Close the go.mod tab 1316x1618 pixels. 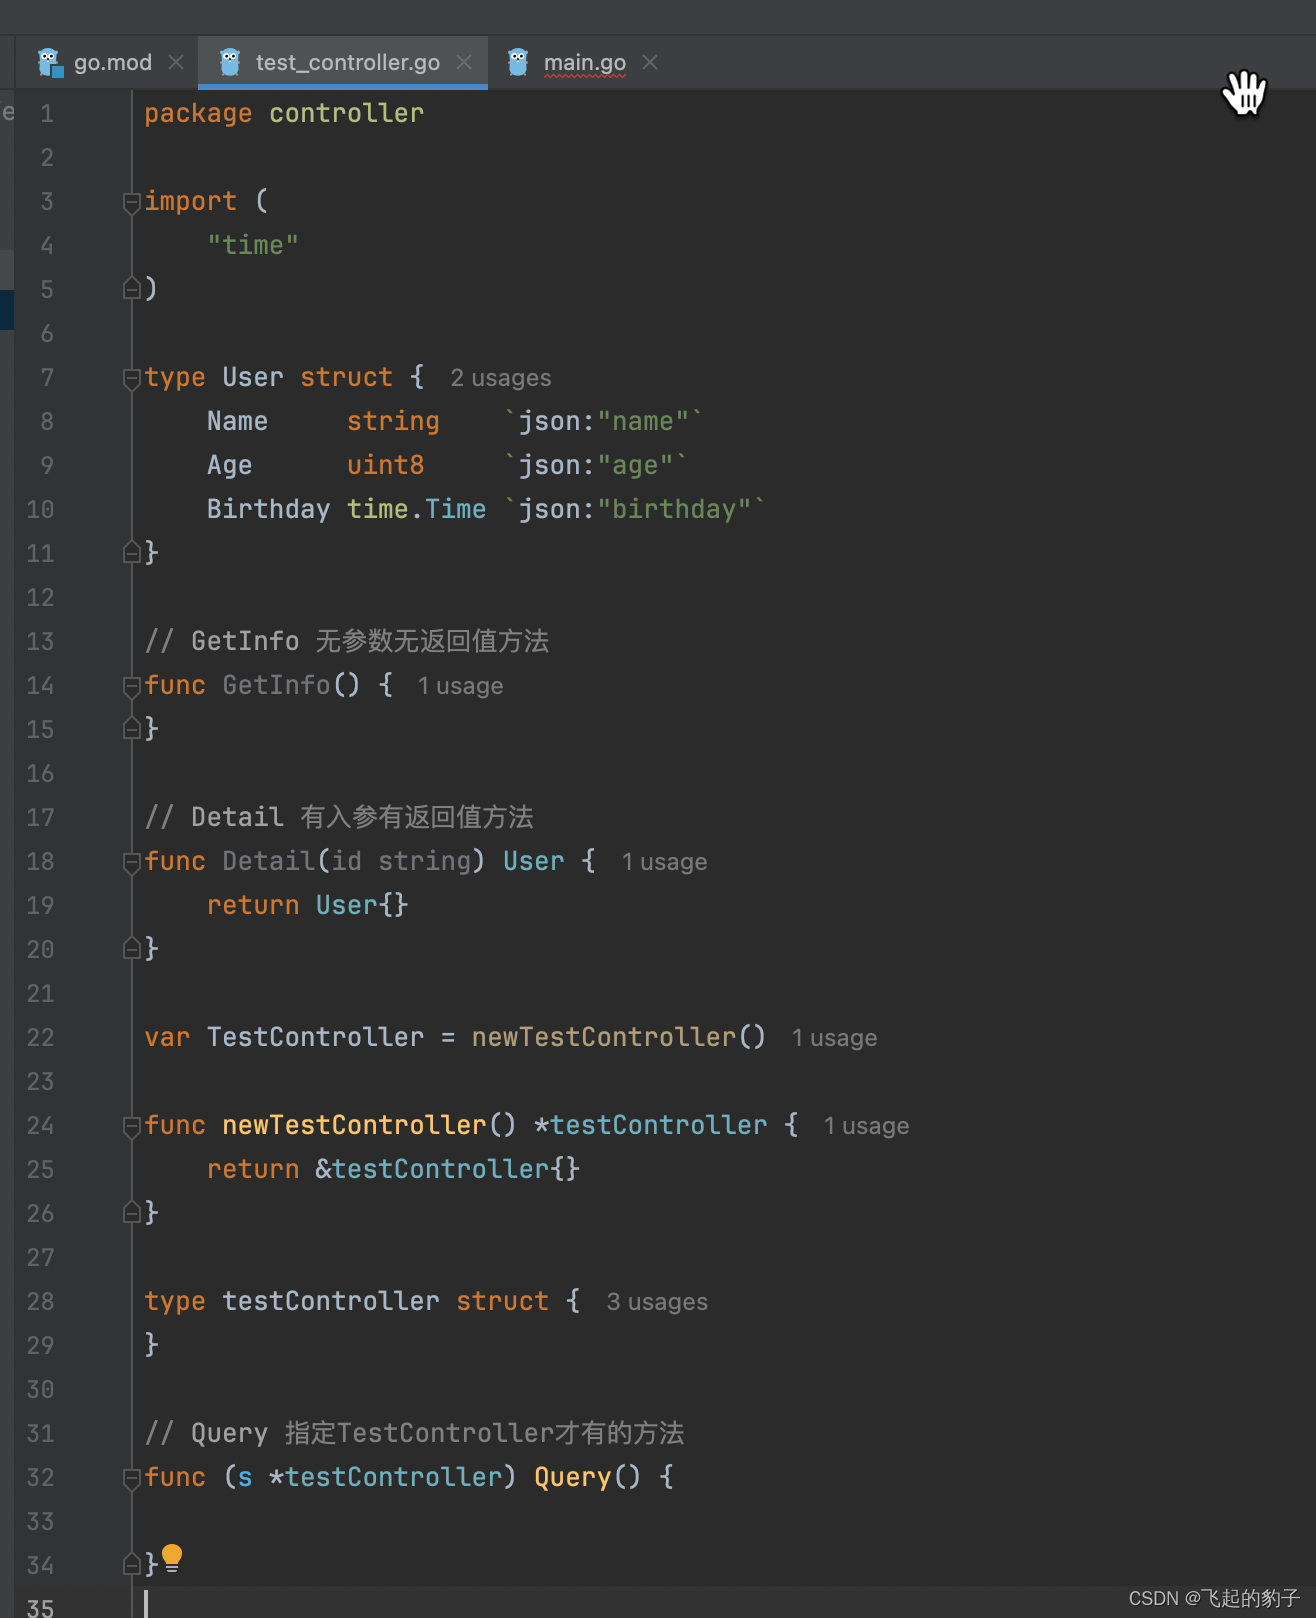coord(176,62)
